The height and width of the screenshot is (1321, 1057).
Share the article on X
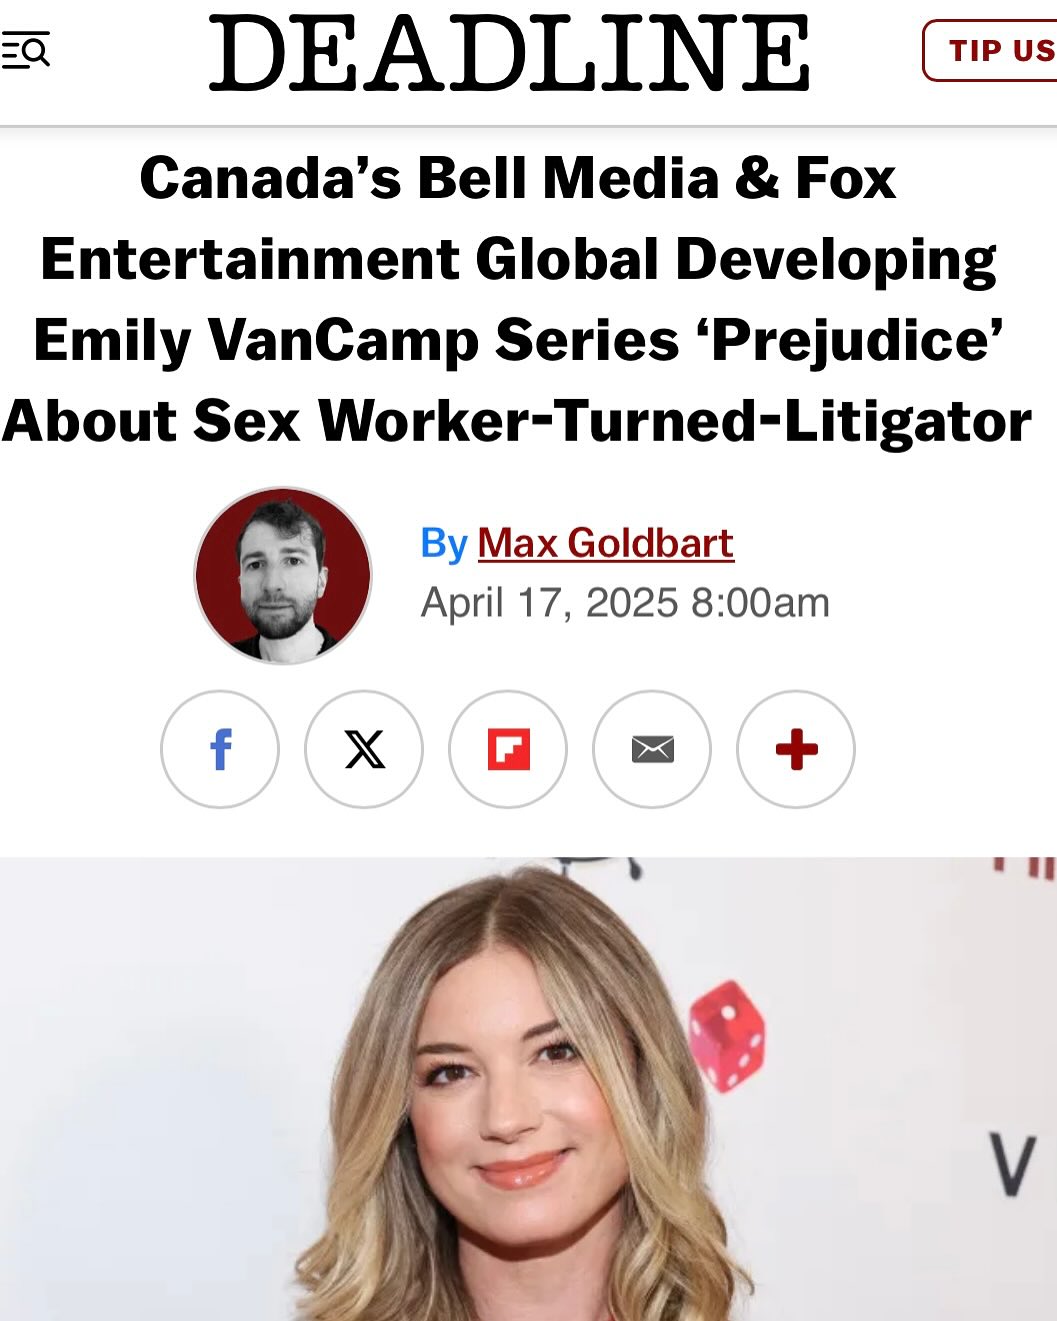click(x=364, y=749)
